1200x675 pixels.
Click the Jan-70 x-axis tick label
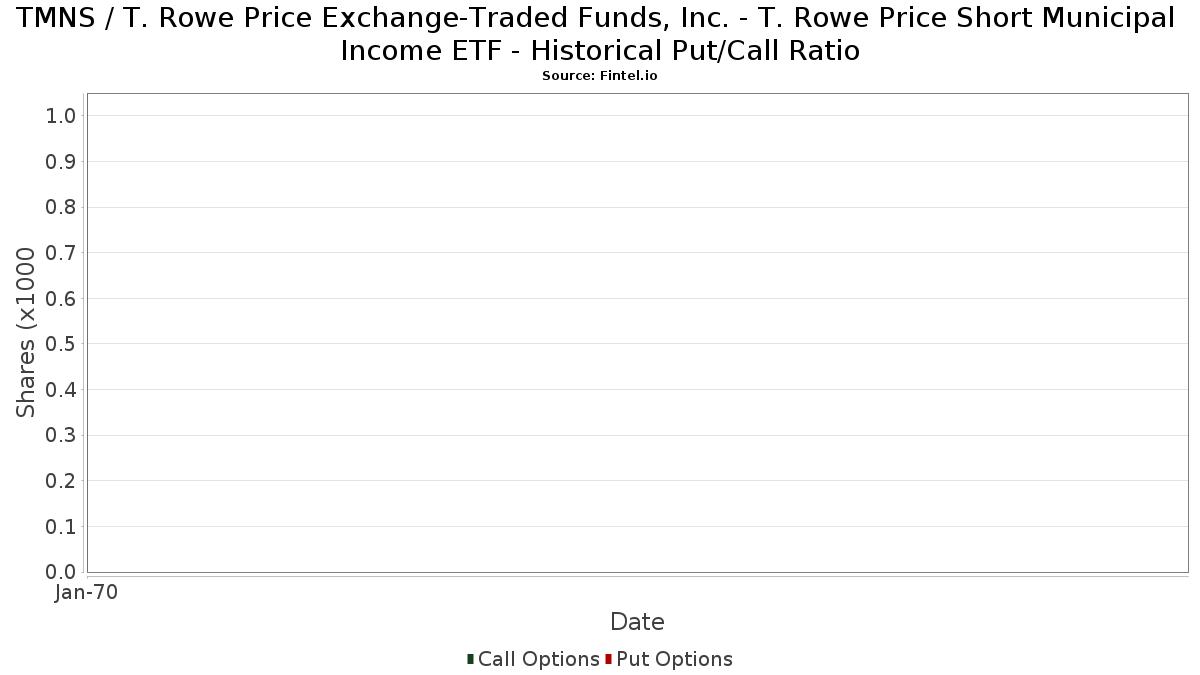(87, 592)
